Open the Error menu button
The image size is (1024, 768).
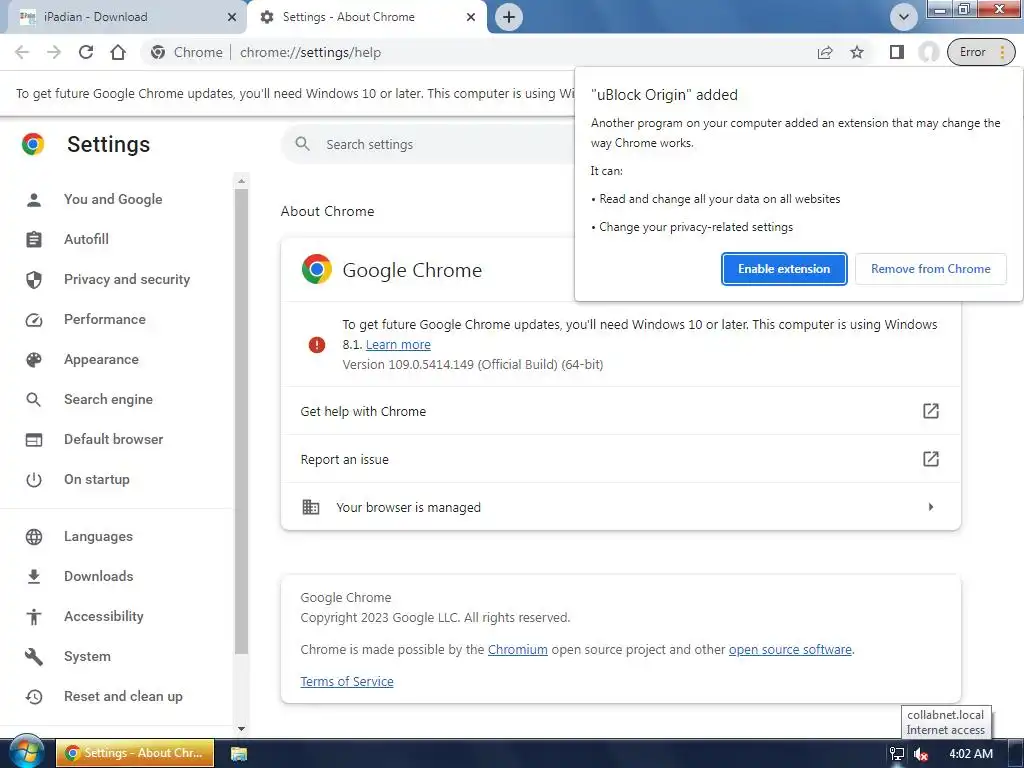point(981,52)
